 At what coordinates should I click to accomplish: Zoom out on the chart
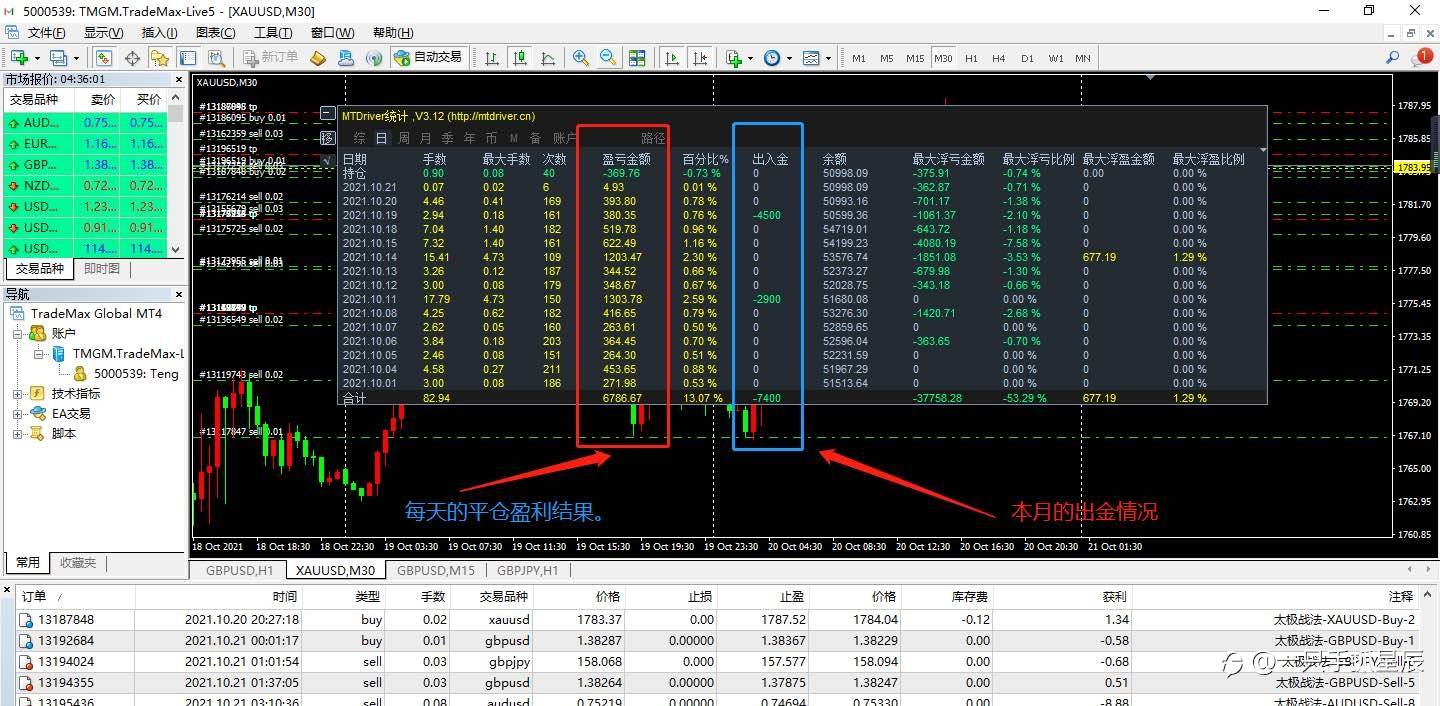[x=607, y=58]
